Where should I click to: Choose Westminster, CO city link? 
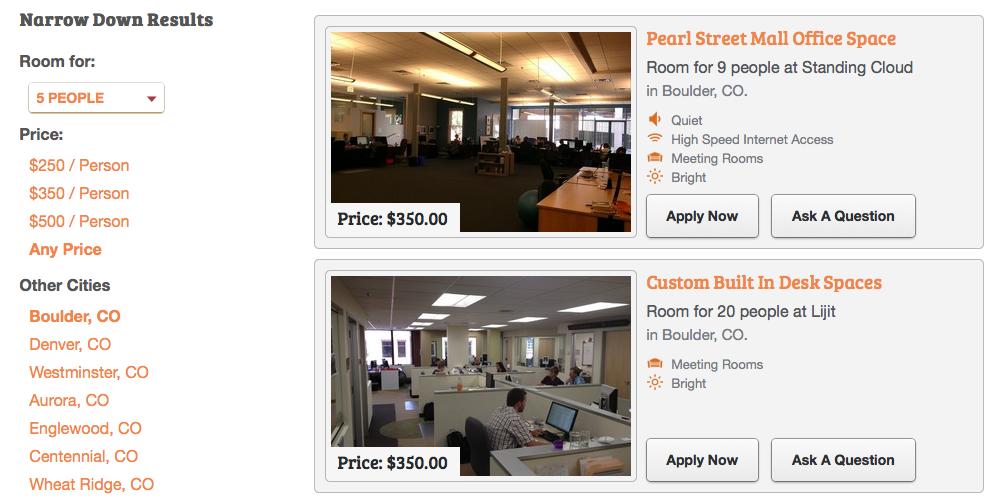pos(89,372)
